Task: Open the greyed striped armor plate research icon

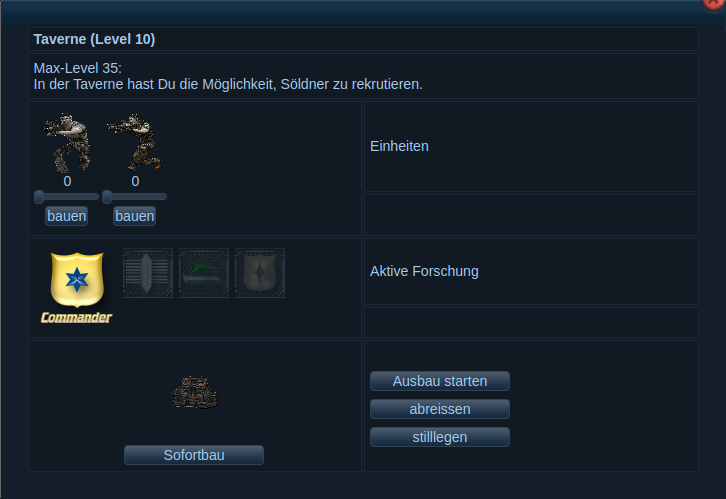Action: tap(148, 273)
